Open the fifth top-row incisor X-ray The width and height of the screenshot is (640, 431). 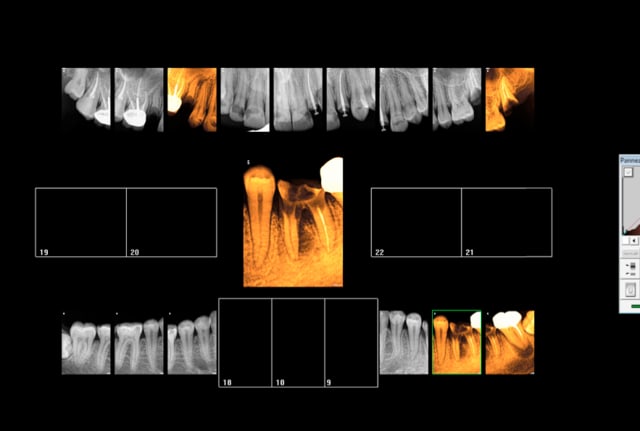[x=298, y=99]
